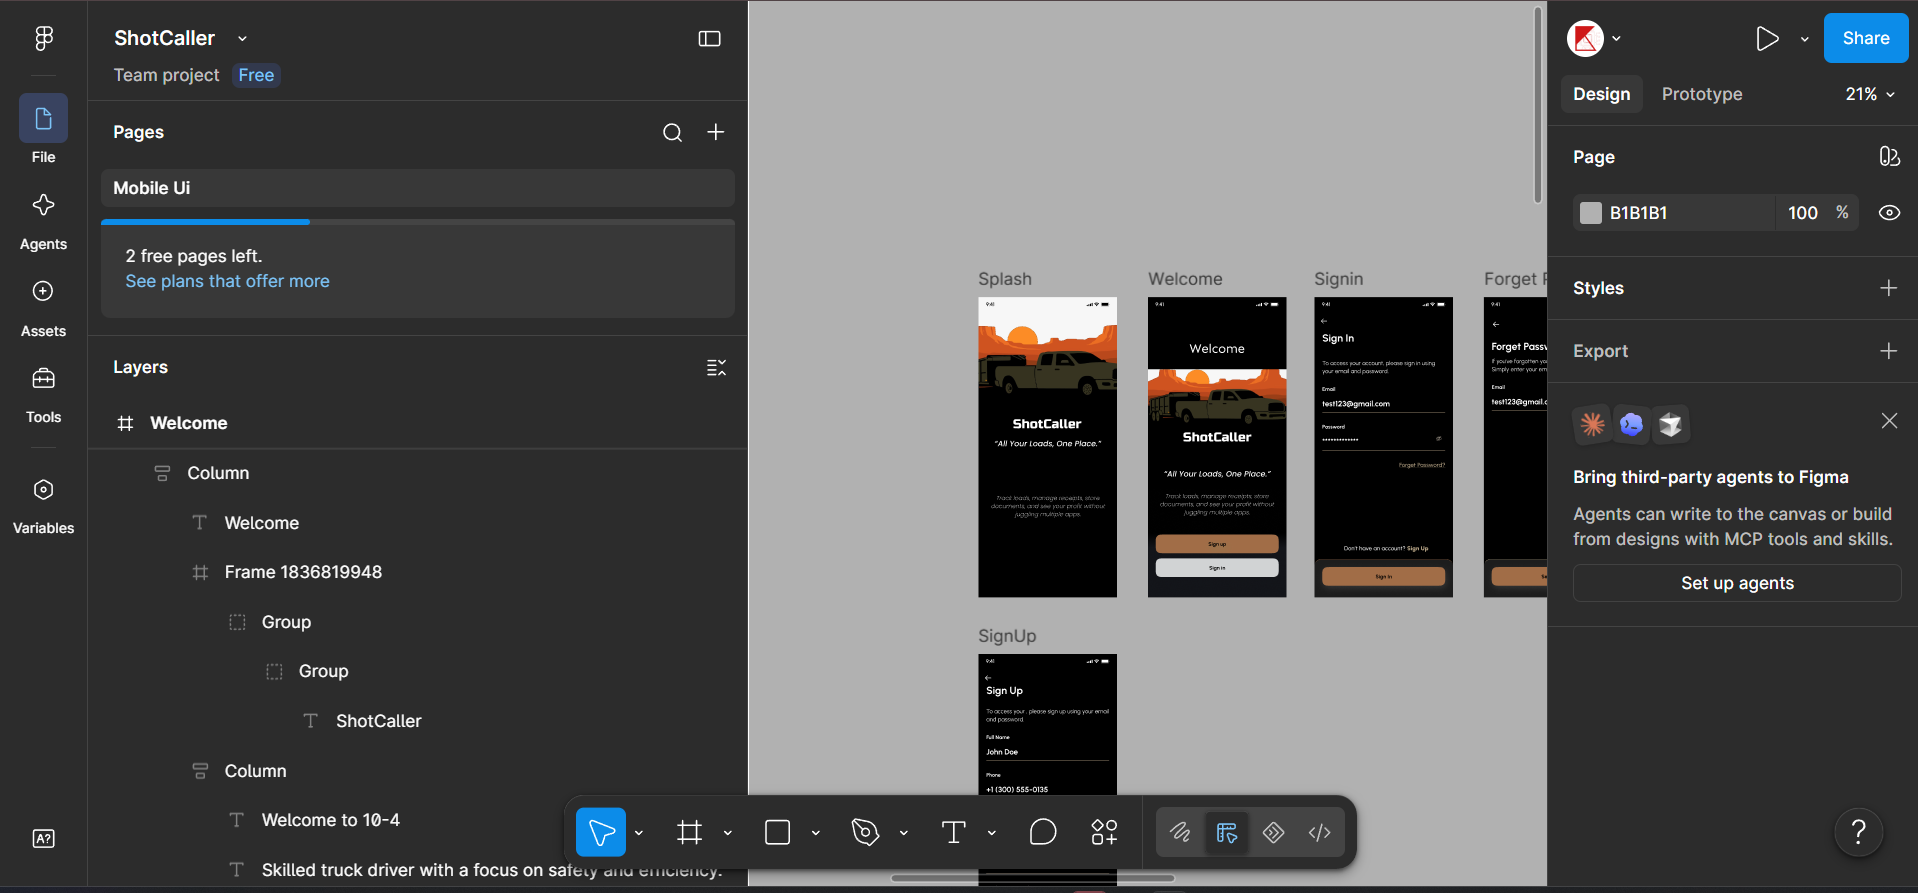Viewport: 1918px width, 893px height.
Task: Switch to the Design tab
Action: [1602, 94]
